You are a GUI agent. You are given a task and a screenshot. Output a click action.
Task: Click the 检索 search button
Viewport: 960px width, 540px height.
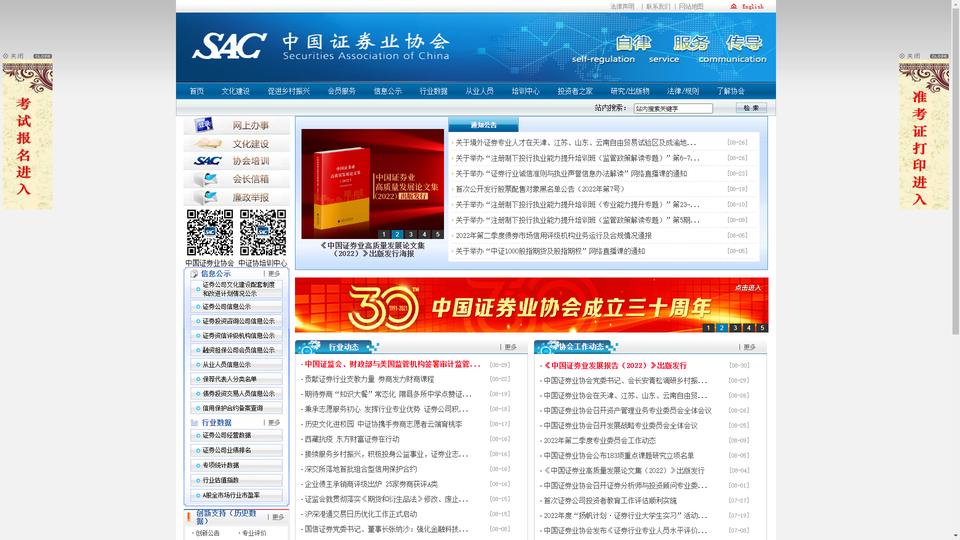click(x=751, y=108)
